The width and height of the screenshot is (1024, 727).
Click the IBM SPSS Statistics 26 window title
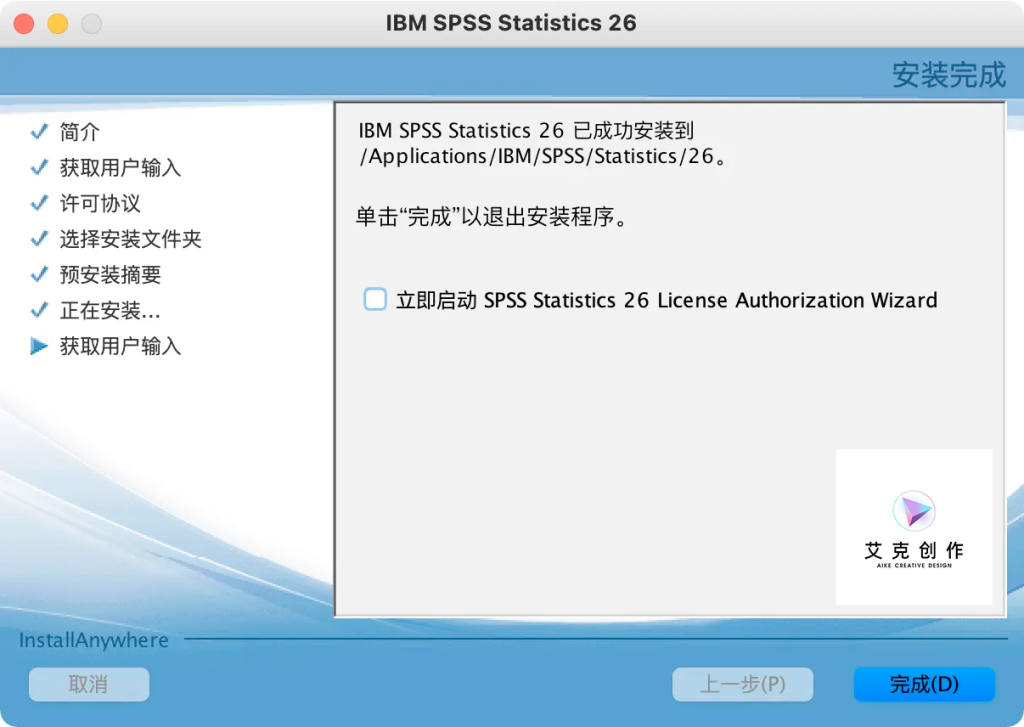click(511, 23)
